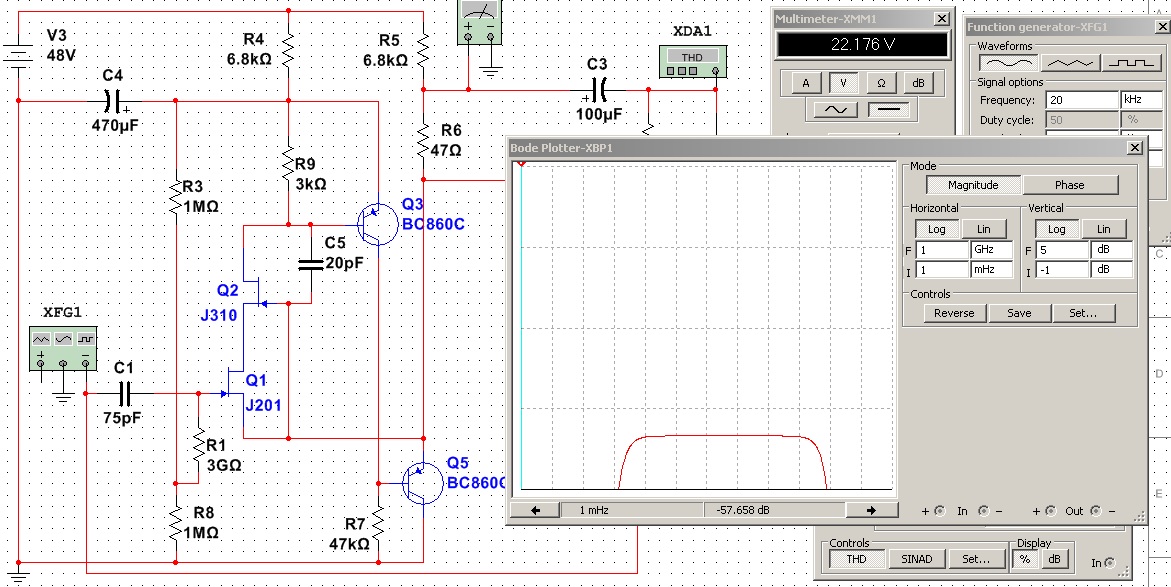Open Horizontal initial frequency mHz unit selector

[991, 270]
